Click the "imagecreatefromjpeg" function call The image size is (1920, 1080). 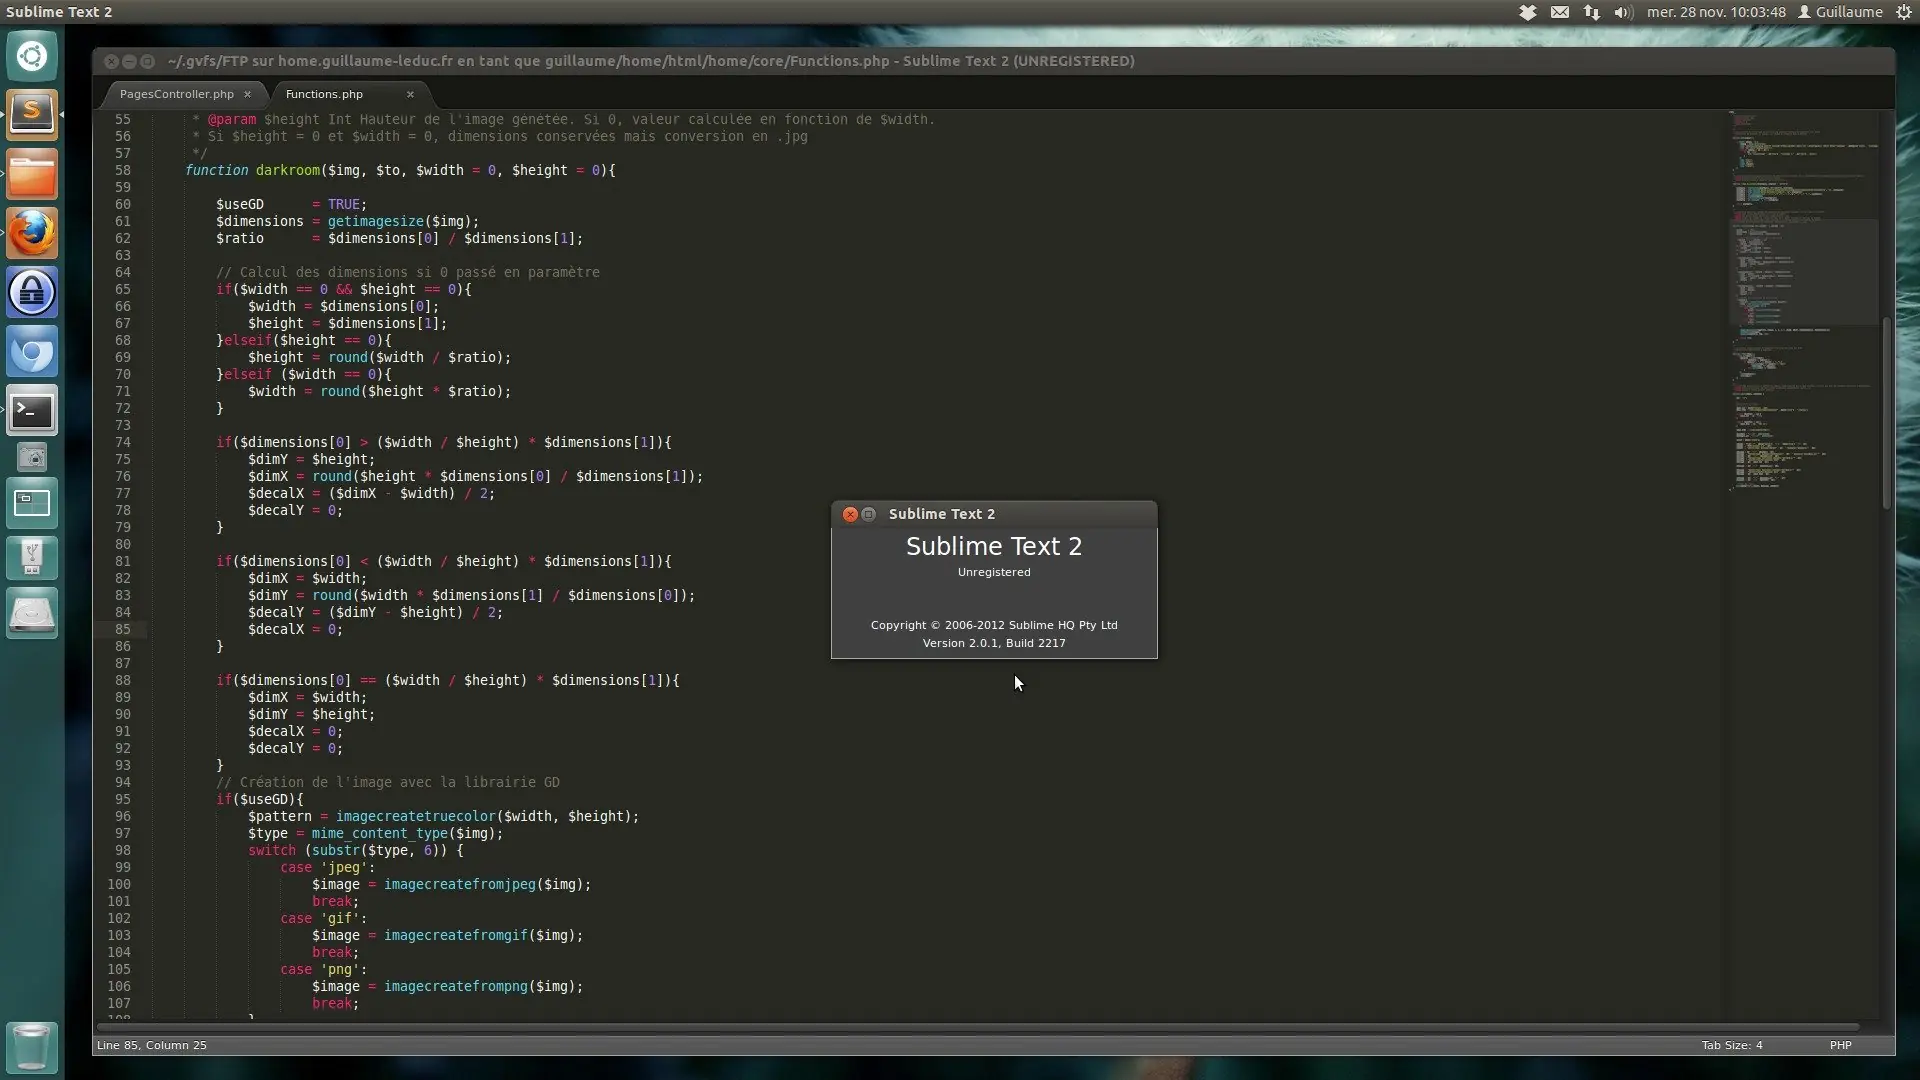[460, 884]
